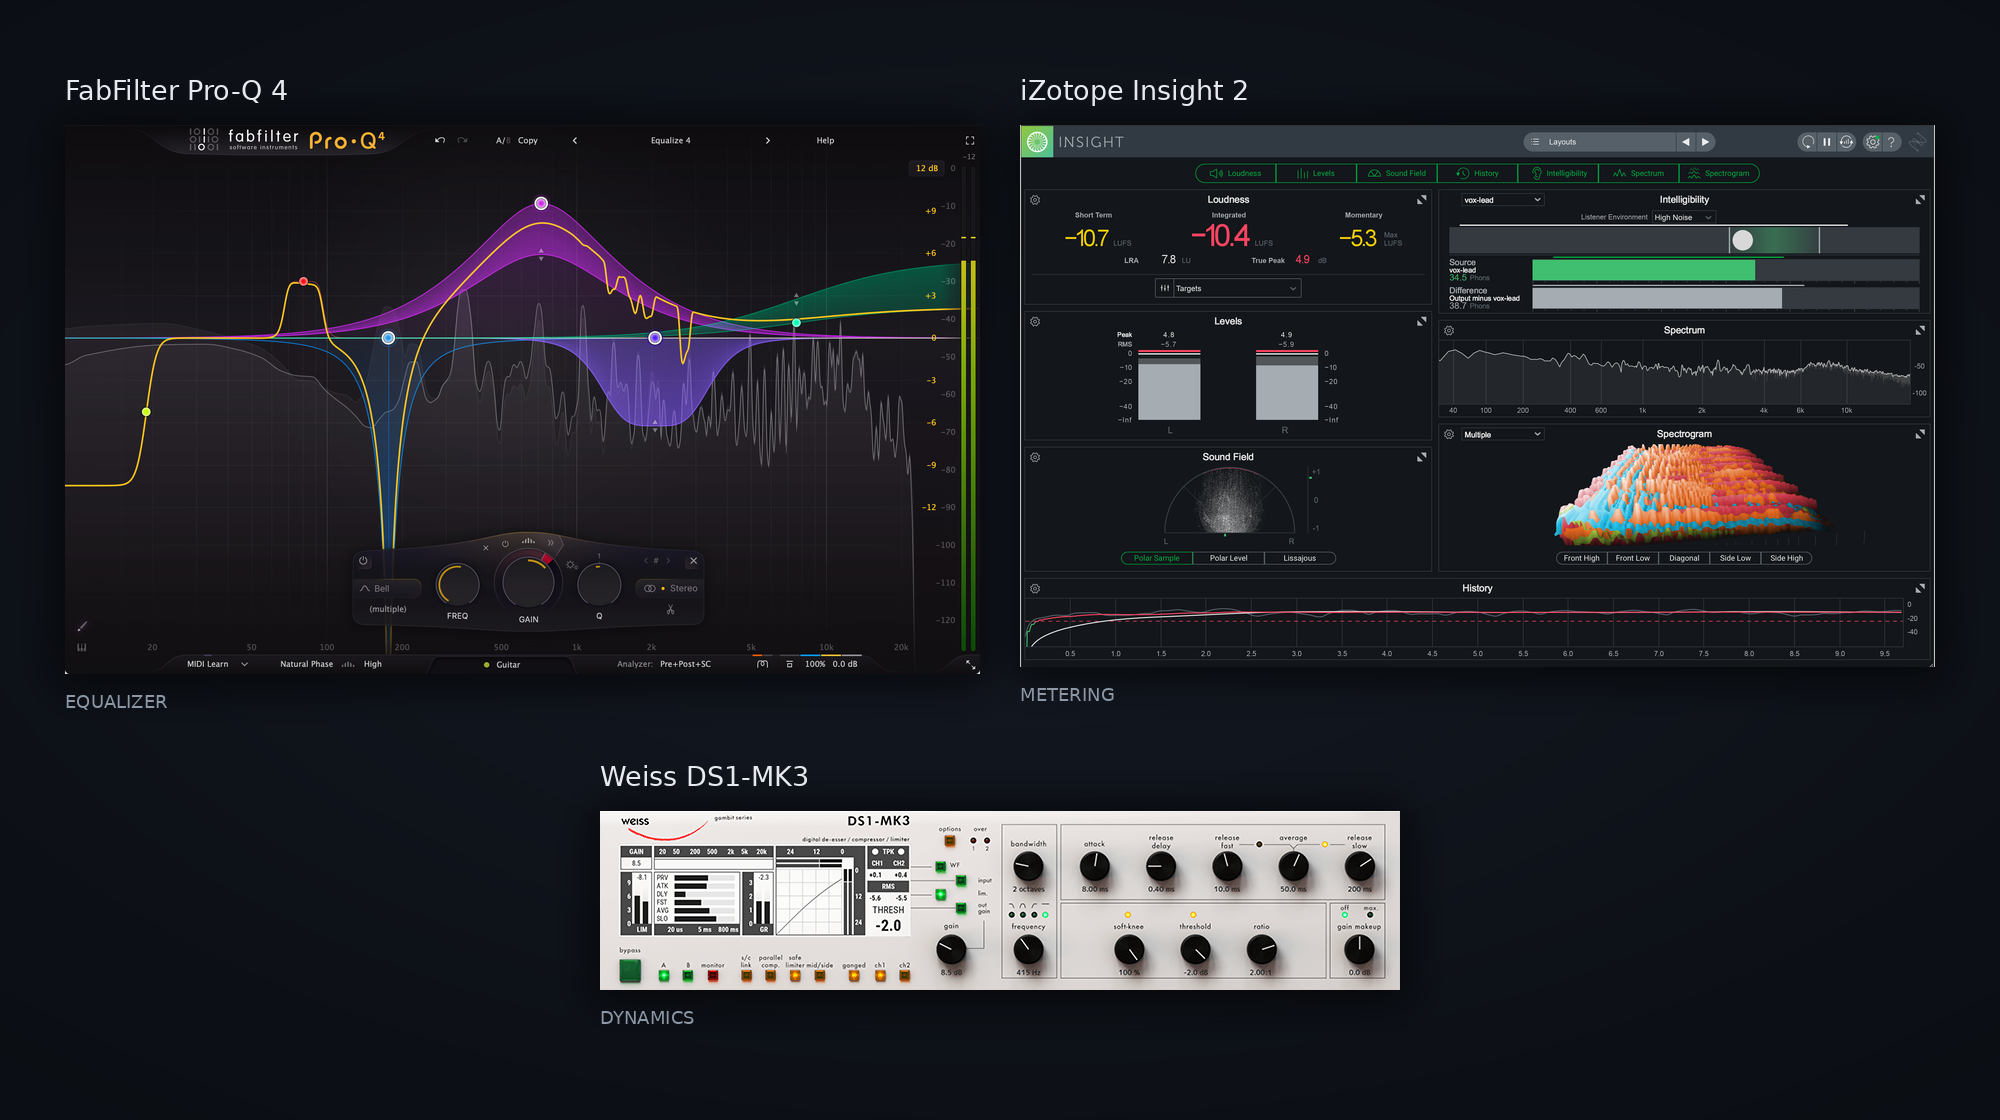The height and width of the screenshot is (1120, 2000).
Task: Expand the Loudness panel
Action: [x=1421, y=200]
